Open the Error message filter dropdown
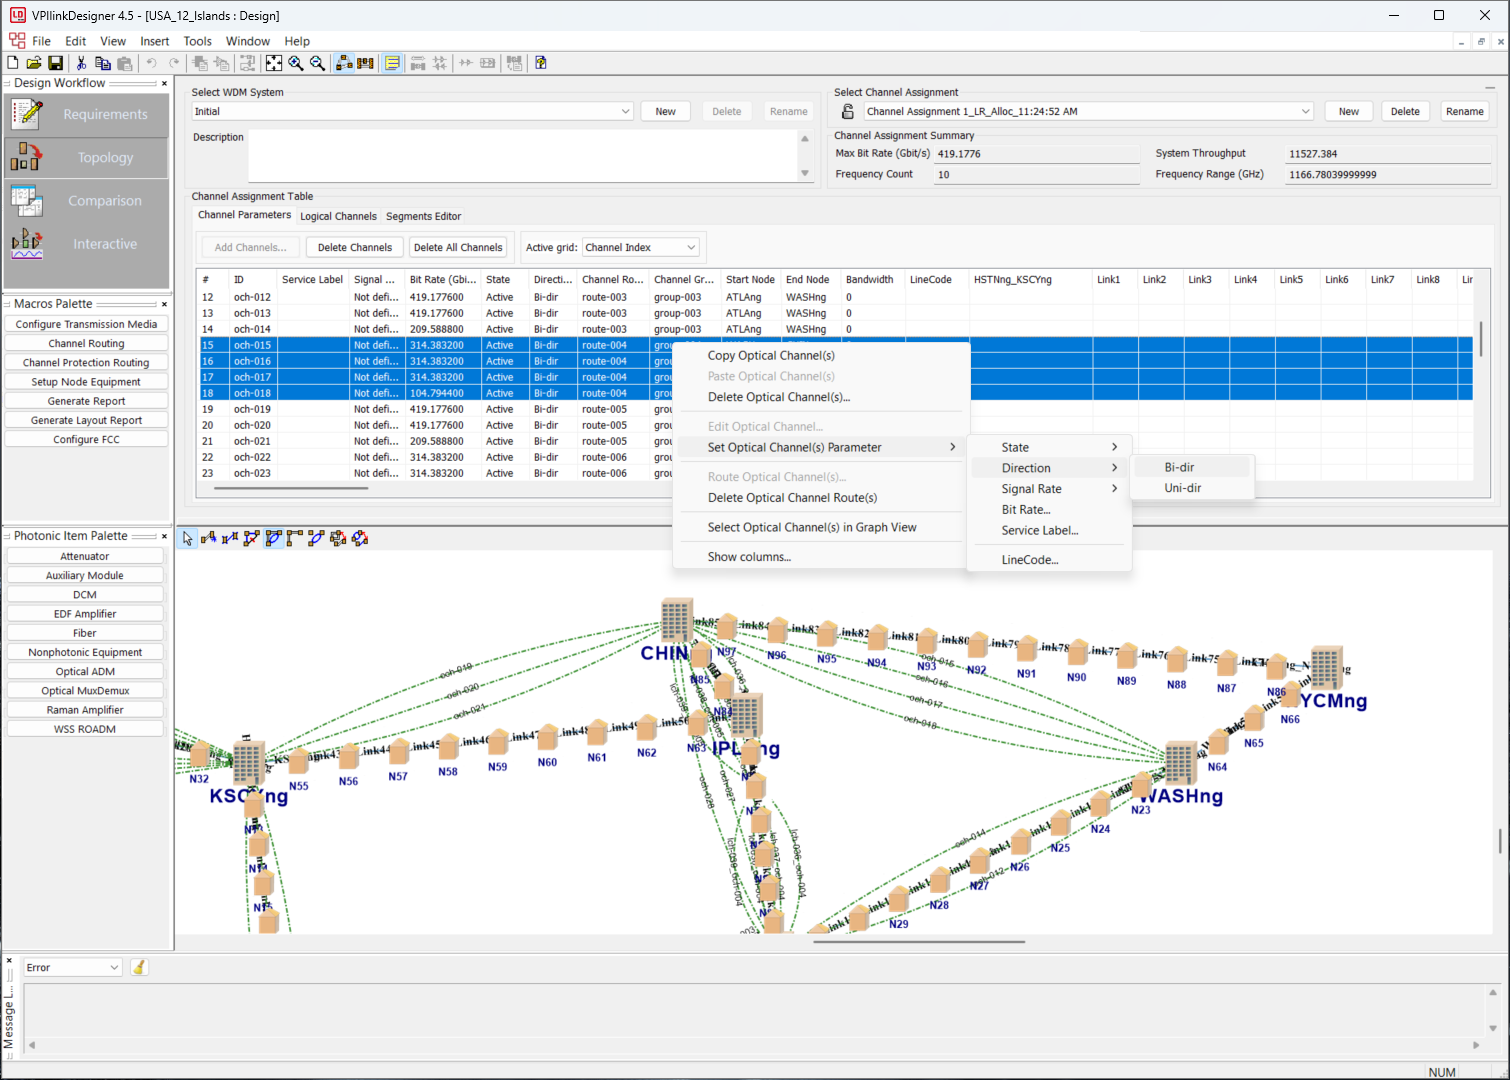 tap(72, 967)
